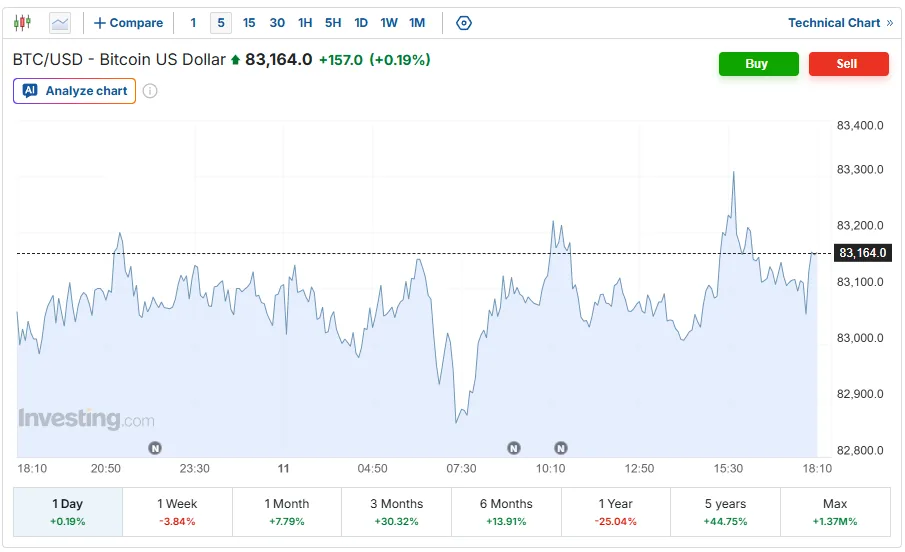This screenshot has width=905, height=552.
Task: Click the 83,300.0 price axis label
Action: point(860,169)
